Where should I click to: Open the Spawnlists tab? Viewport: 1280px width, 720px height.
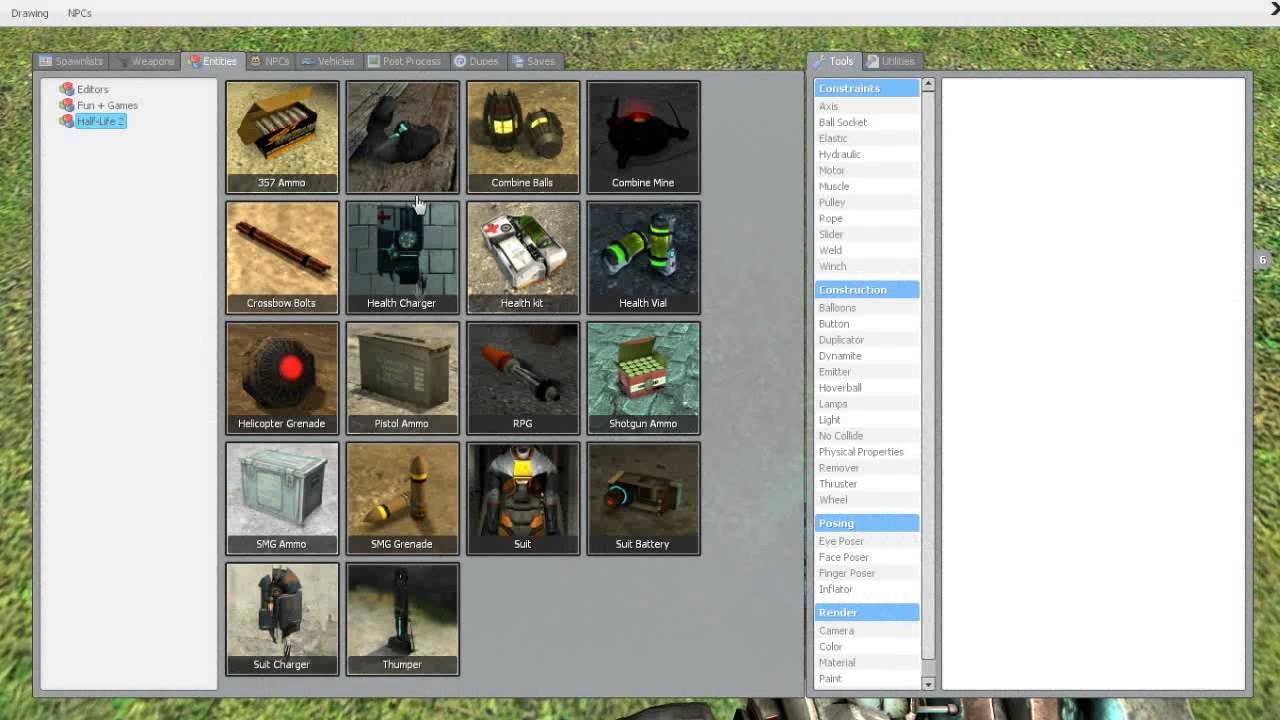71,61
